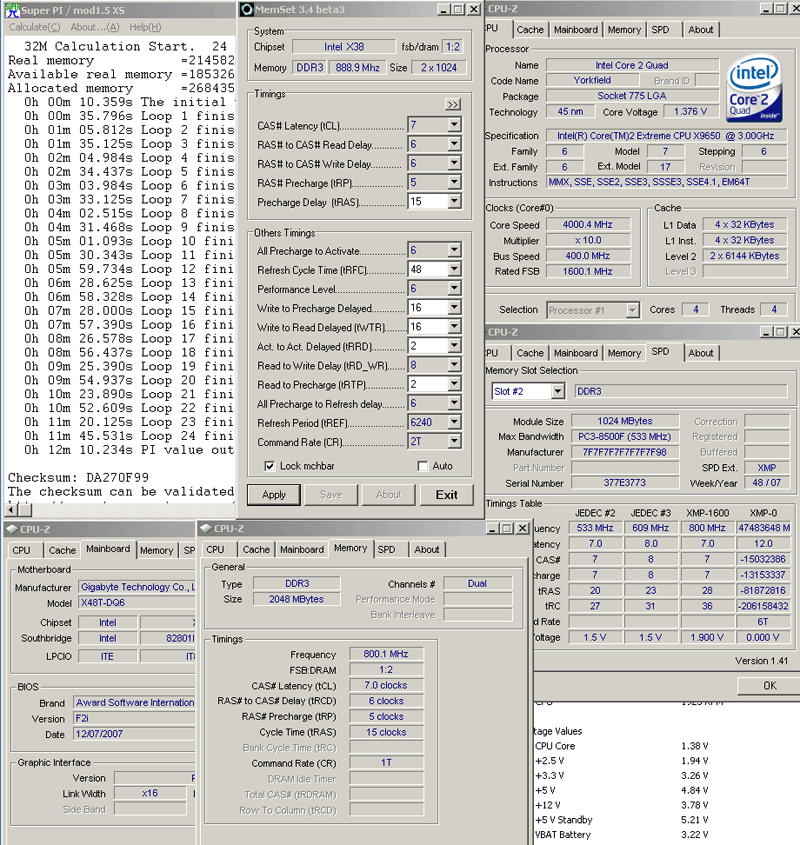
Task: Select Cache tab in the CPU-Z Mainboard window
Action: 63,550
